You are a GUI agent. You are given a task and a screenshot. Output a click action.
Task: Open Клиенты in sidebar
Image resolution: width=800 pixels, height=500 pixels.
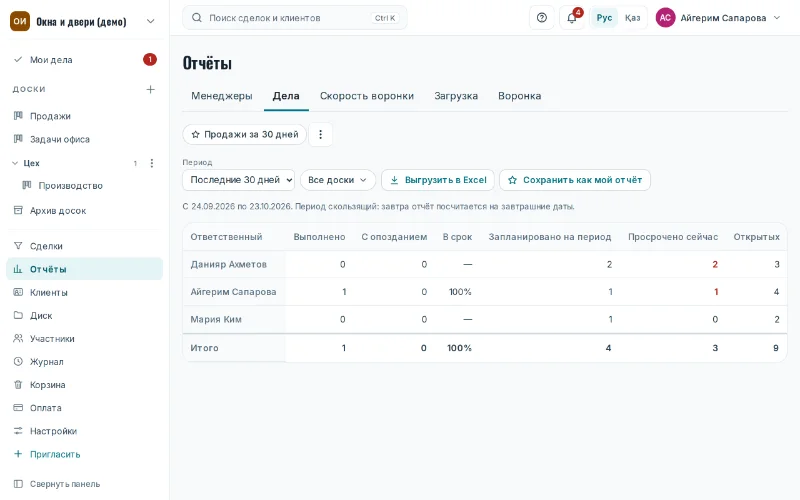[85, 292]
